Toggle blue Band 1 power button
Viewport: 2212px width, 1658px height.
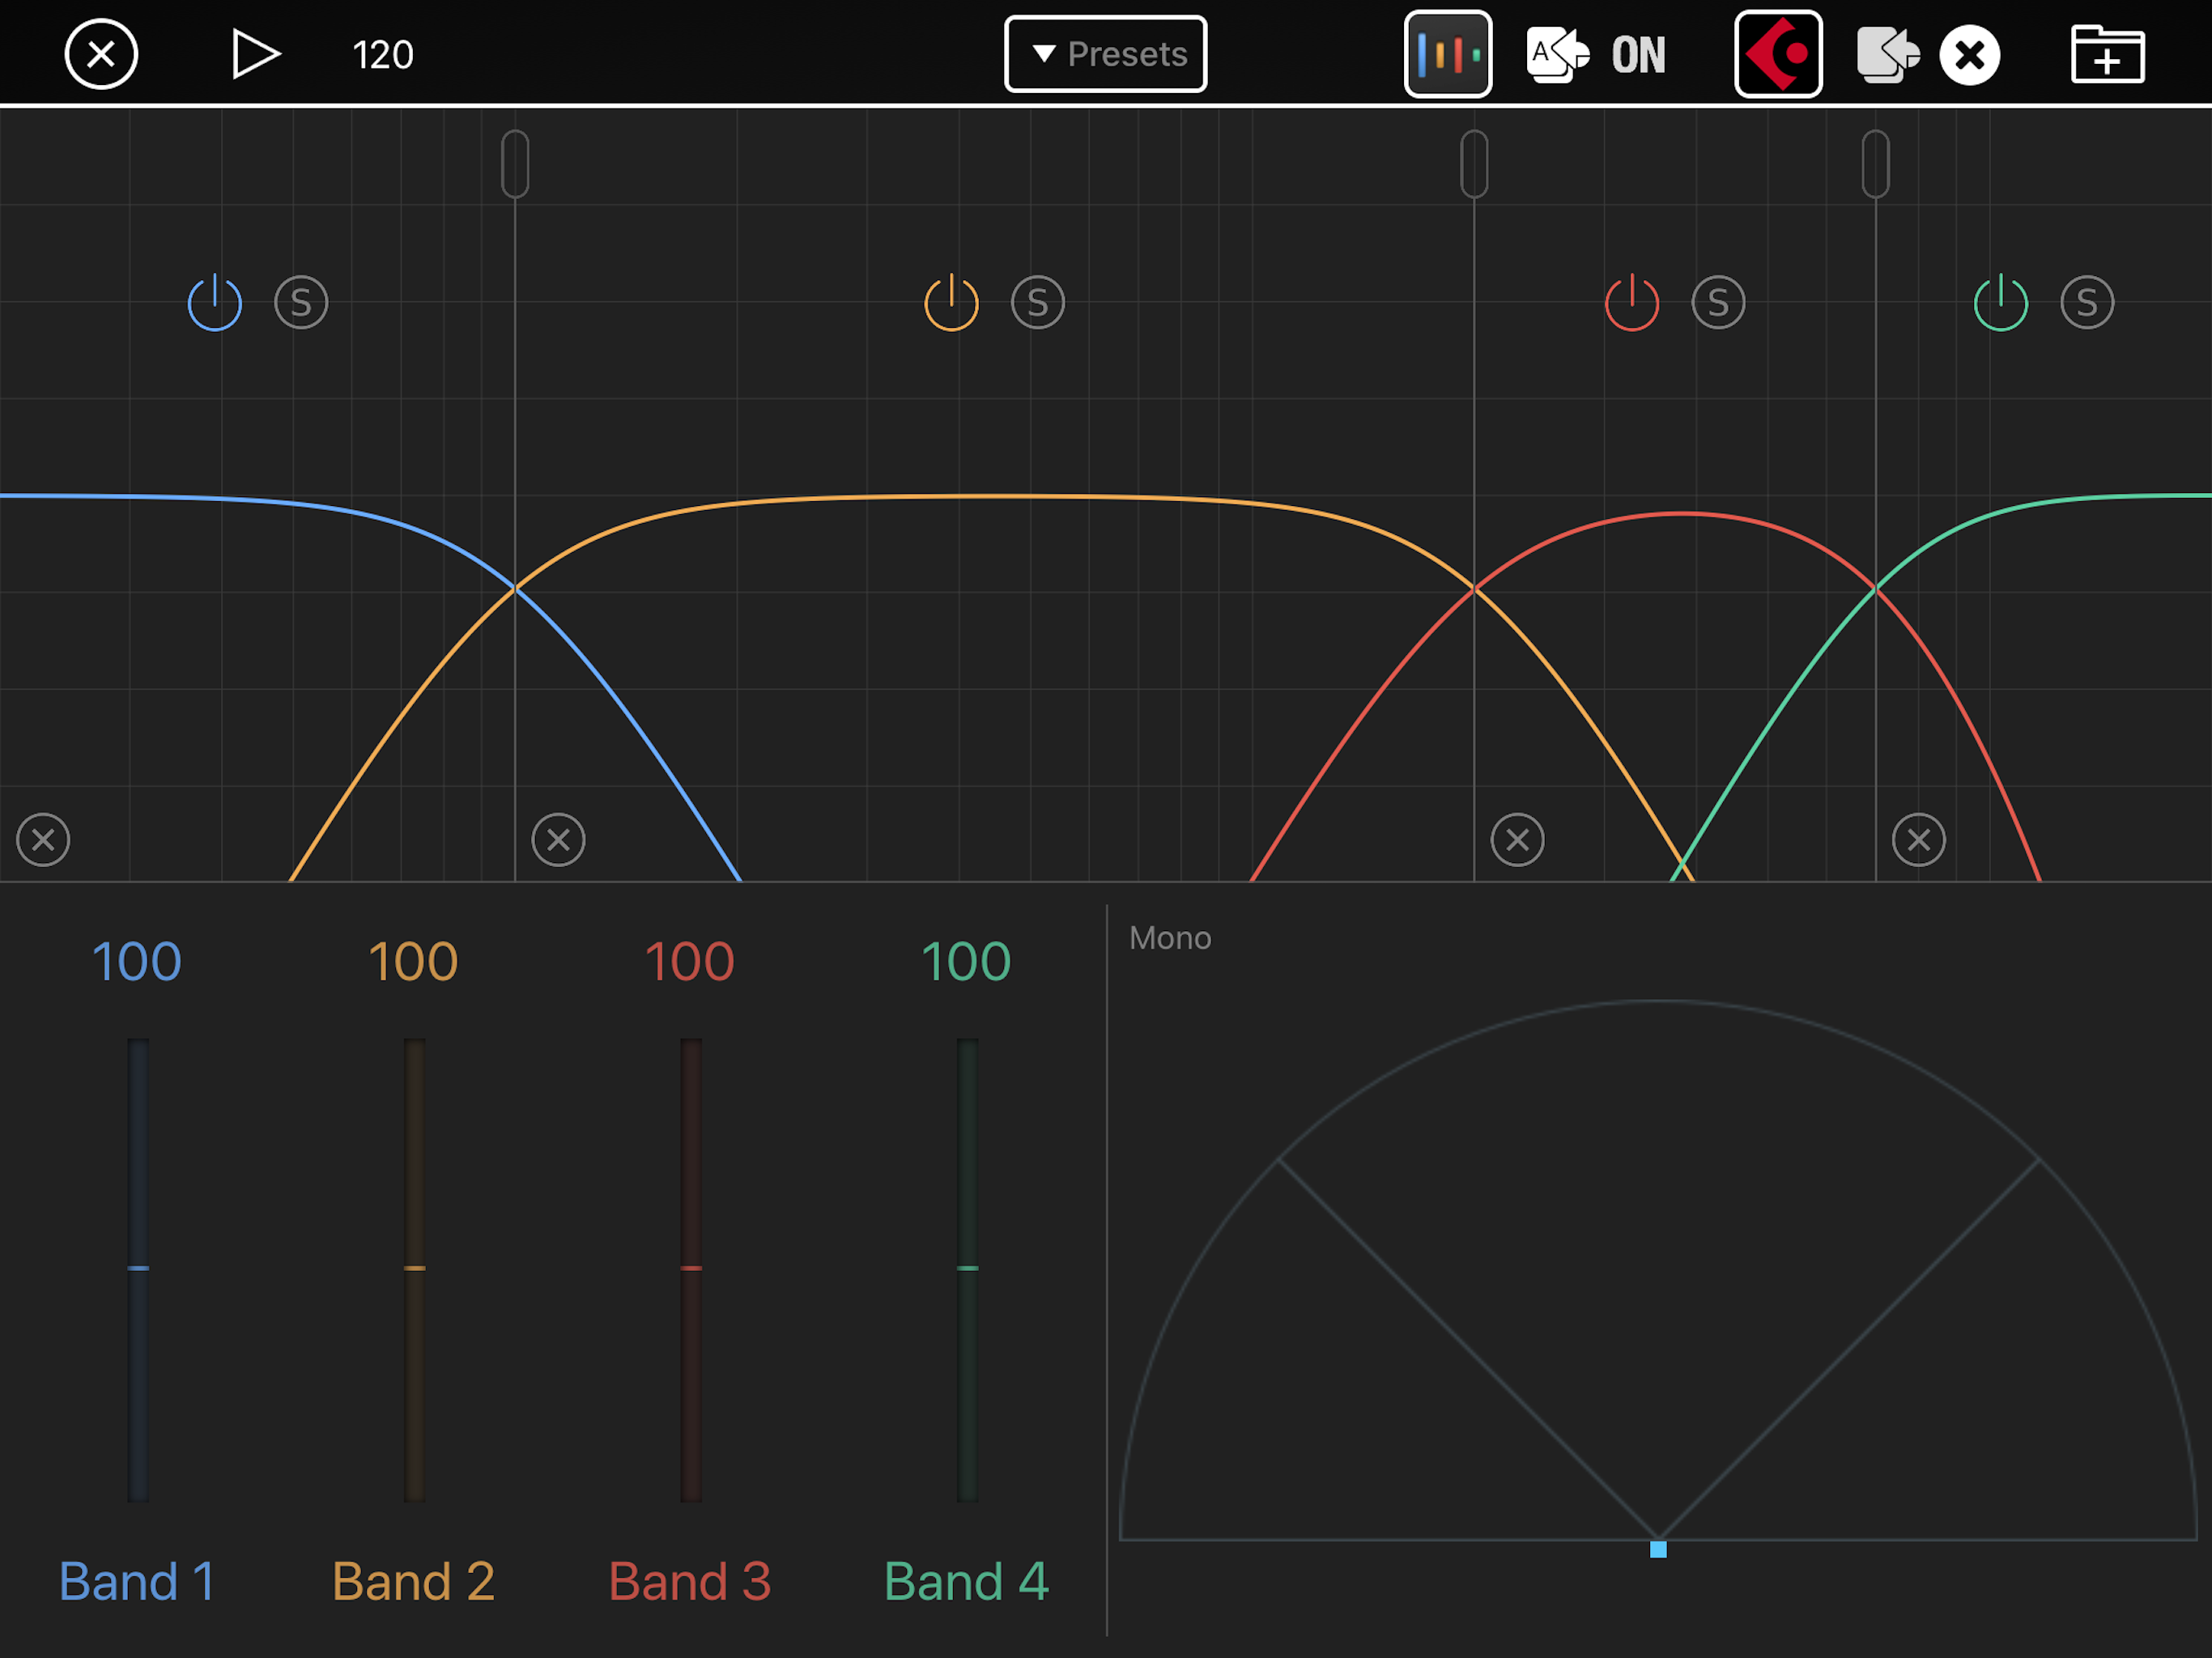pyautogui.click(x=215, y=303)
